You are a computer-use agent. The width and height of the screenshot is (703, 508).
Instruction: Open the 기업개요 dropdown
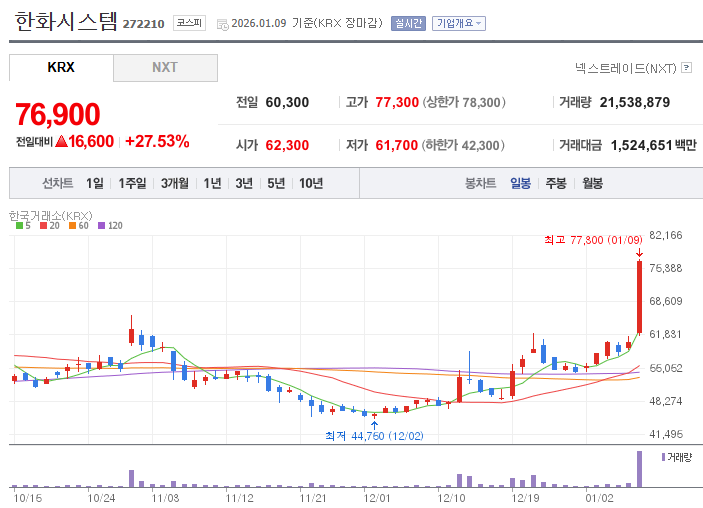[459, 23]
